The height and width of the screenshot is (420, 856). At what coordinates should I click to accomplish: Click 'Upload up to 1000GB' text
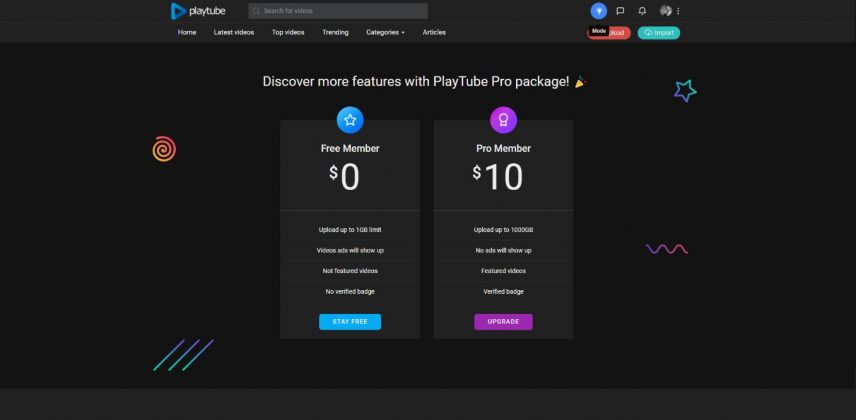[x=503, y=230]
